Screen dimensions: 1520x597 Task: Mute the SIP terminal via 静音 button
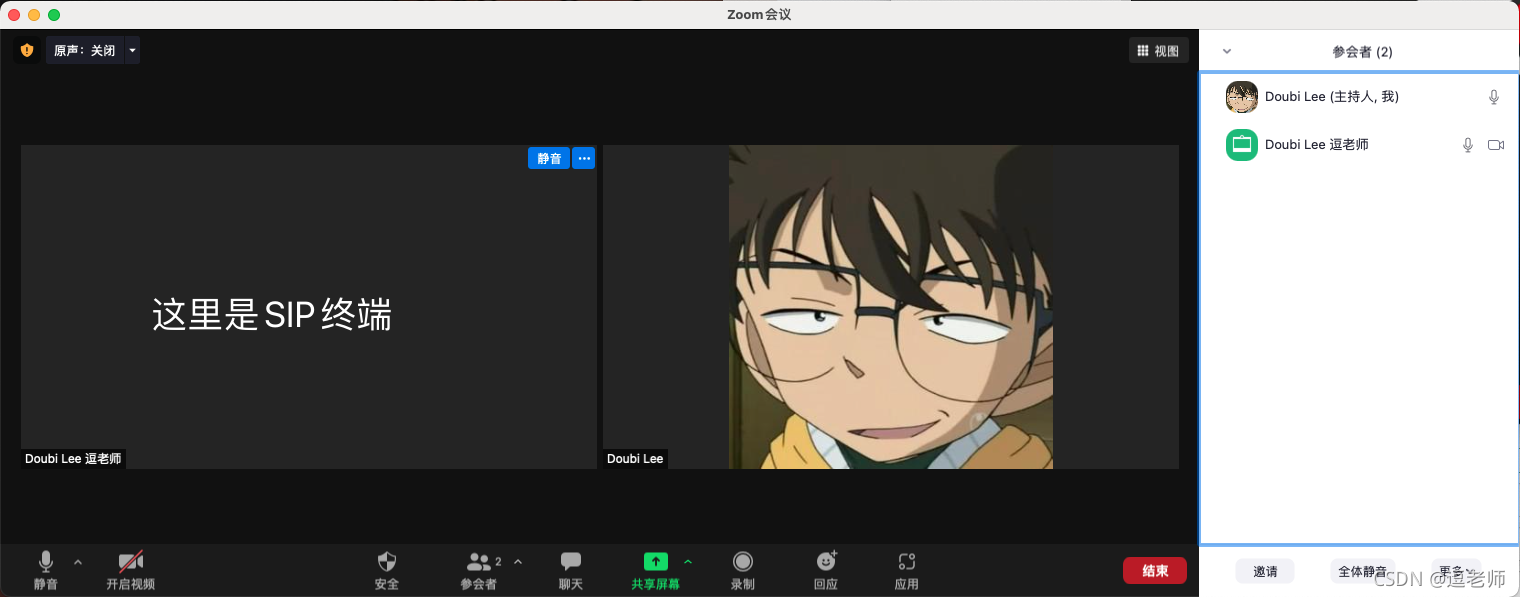coord(549,158)
